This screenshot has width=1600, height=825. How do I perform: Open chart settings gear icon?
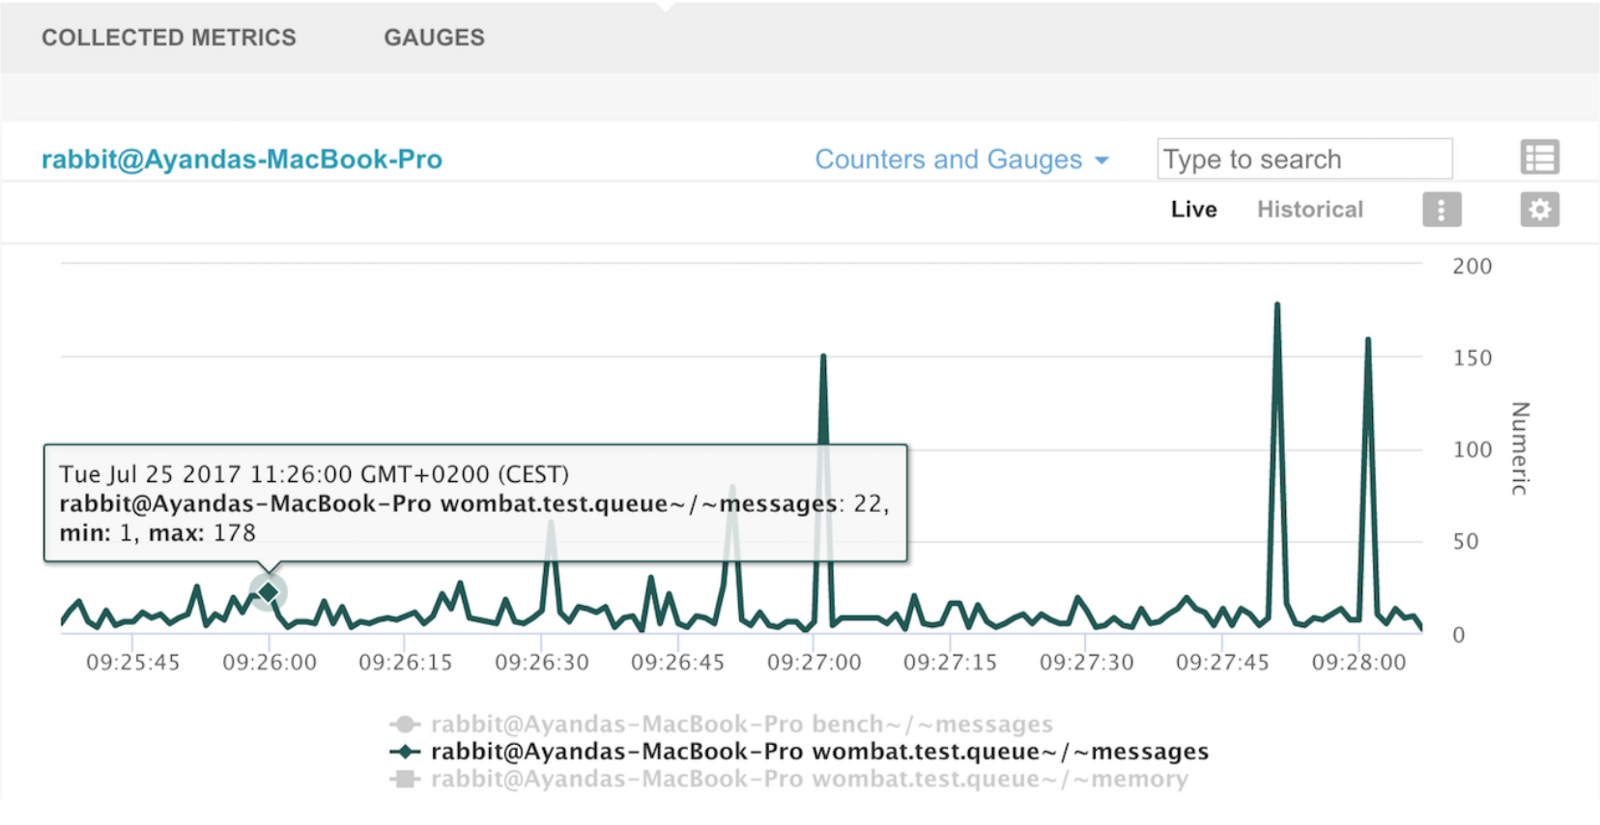[1539, 210]
